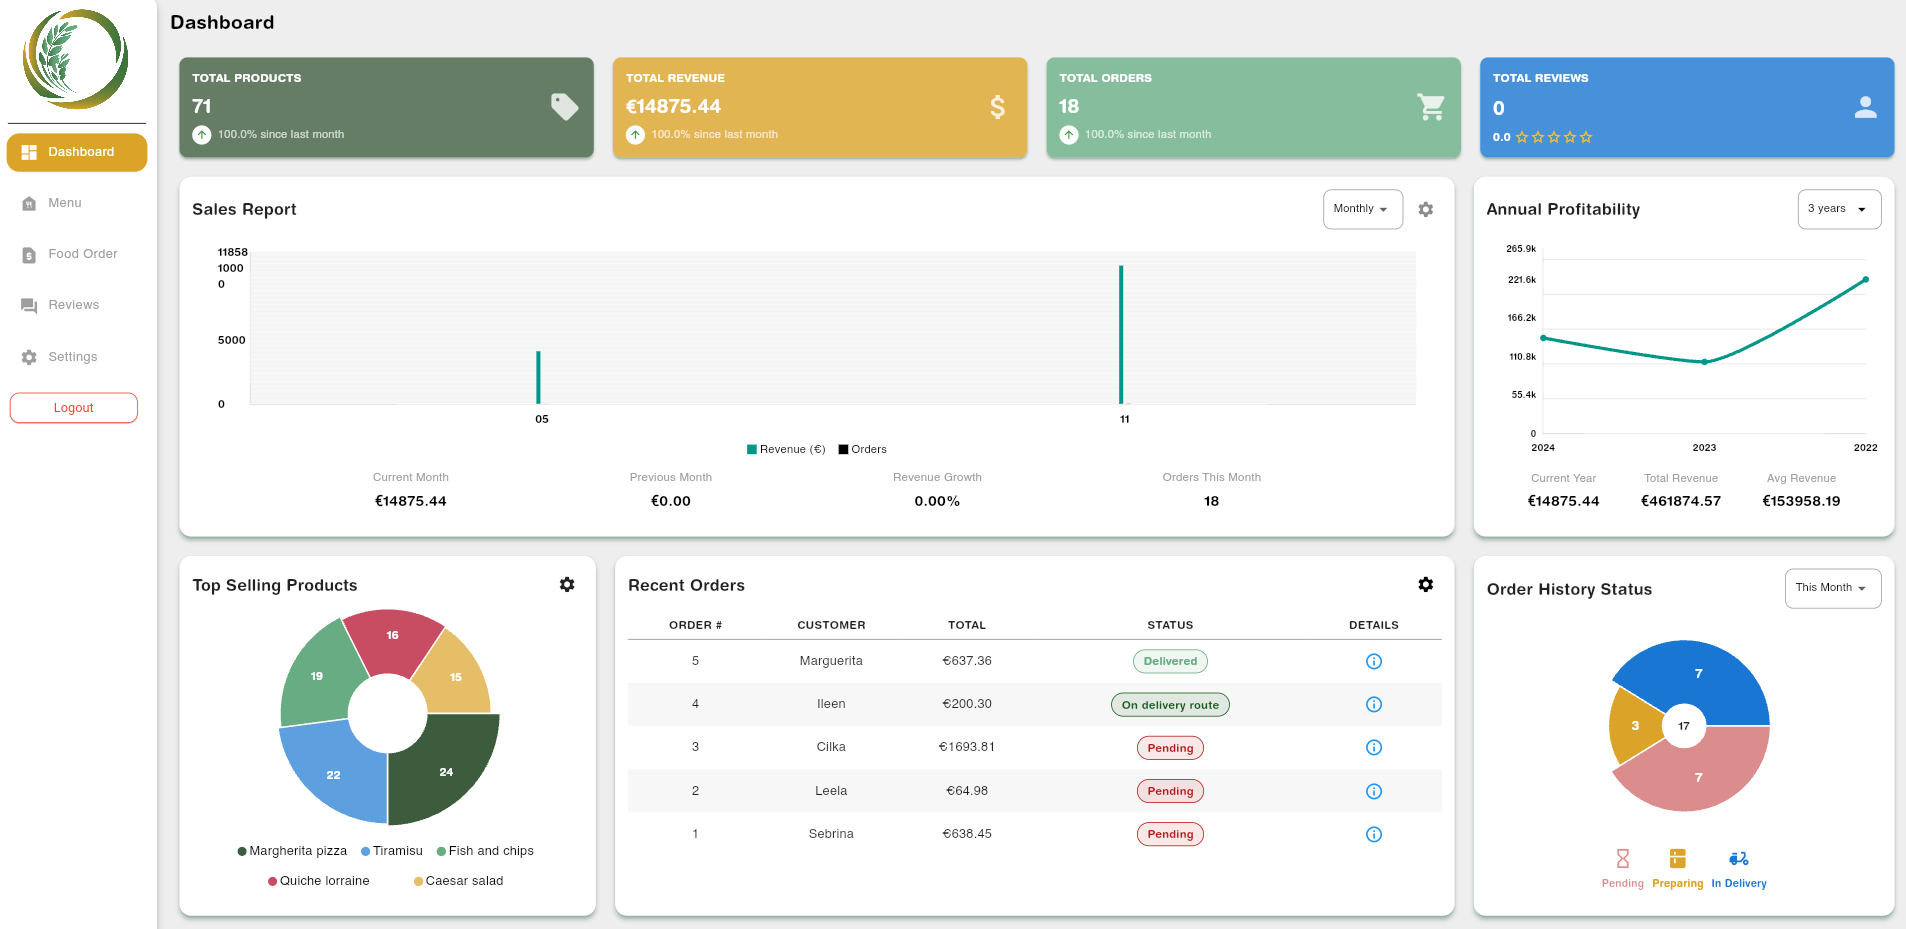The height and width of the screenshot is (929, 1906).
Task: Open Recent Orders settings gear
Action: pyautogui.click(x=1426, y=584)
